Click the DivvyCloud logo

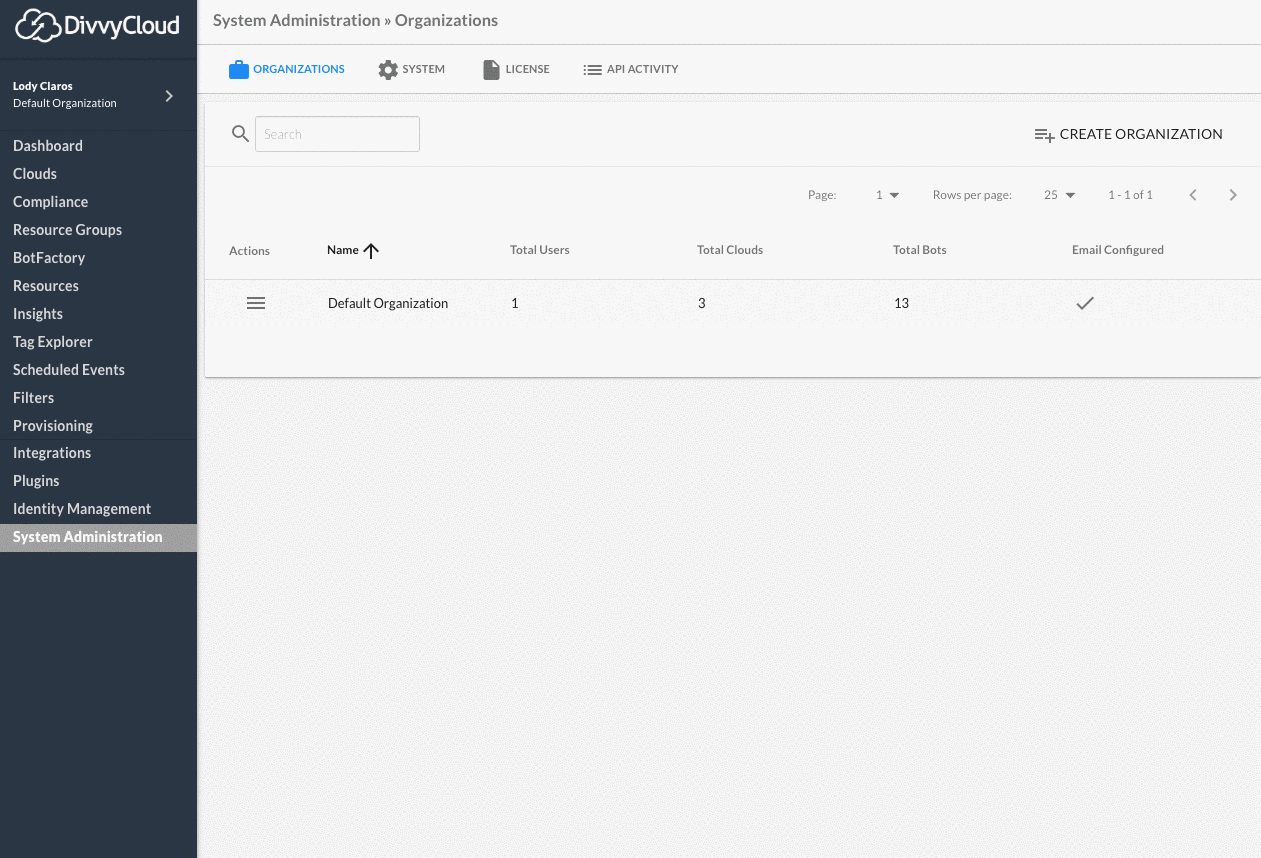(97, 25)
